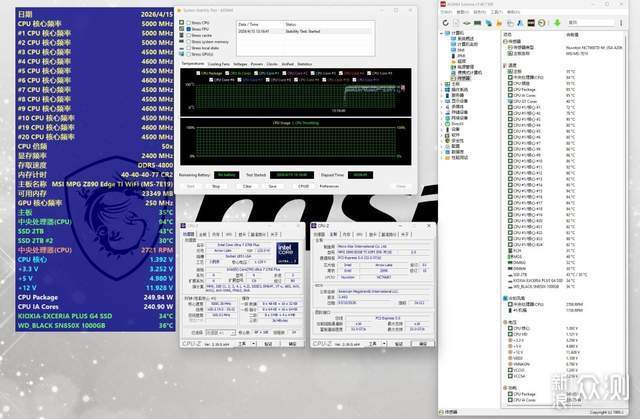Select the 电源管理 node in AIDA64 tree
Viewport: 640px width, 419px height.
pyautogui.click(x=462, y=67)
